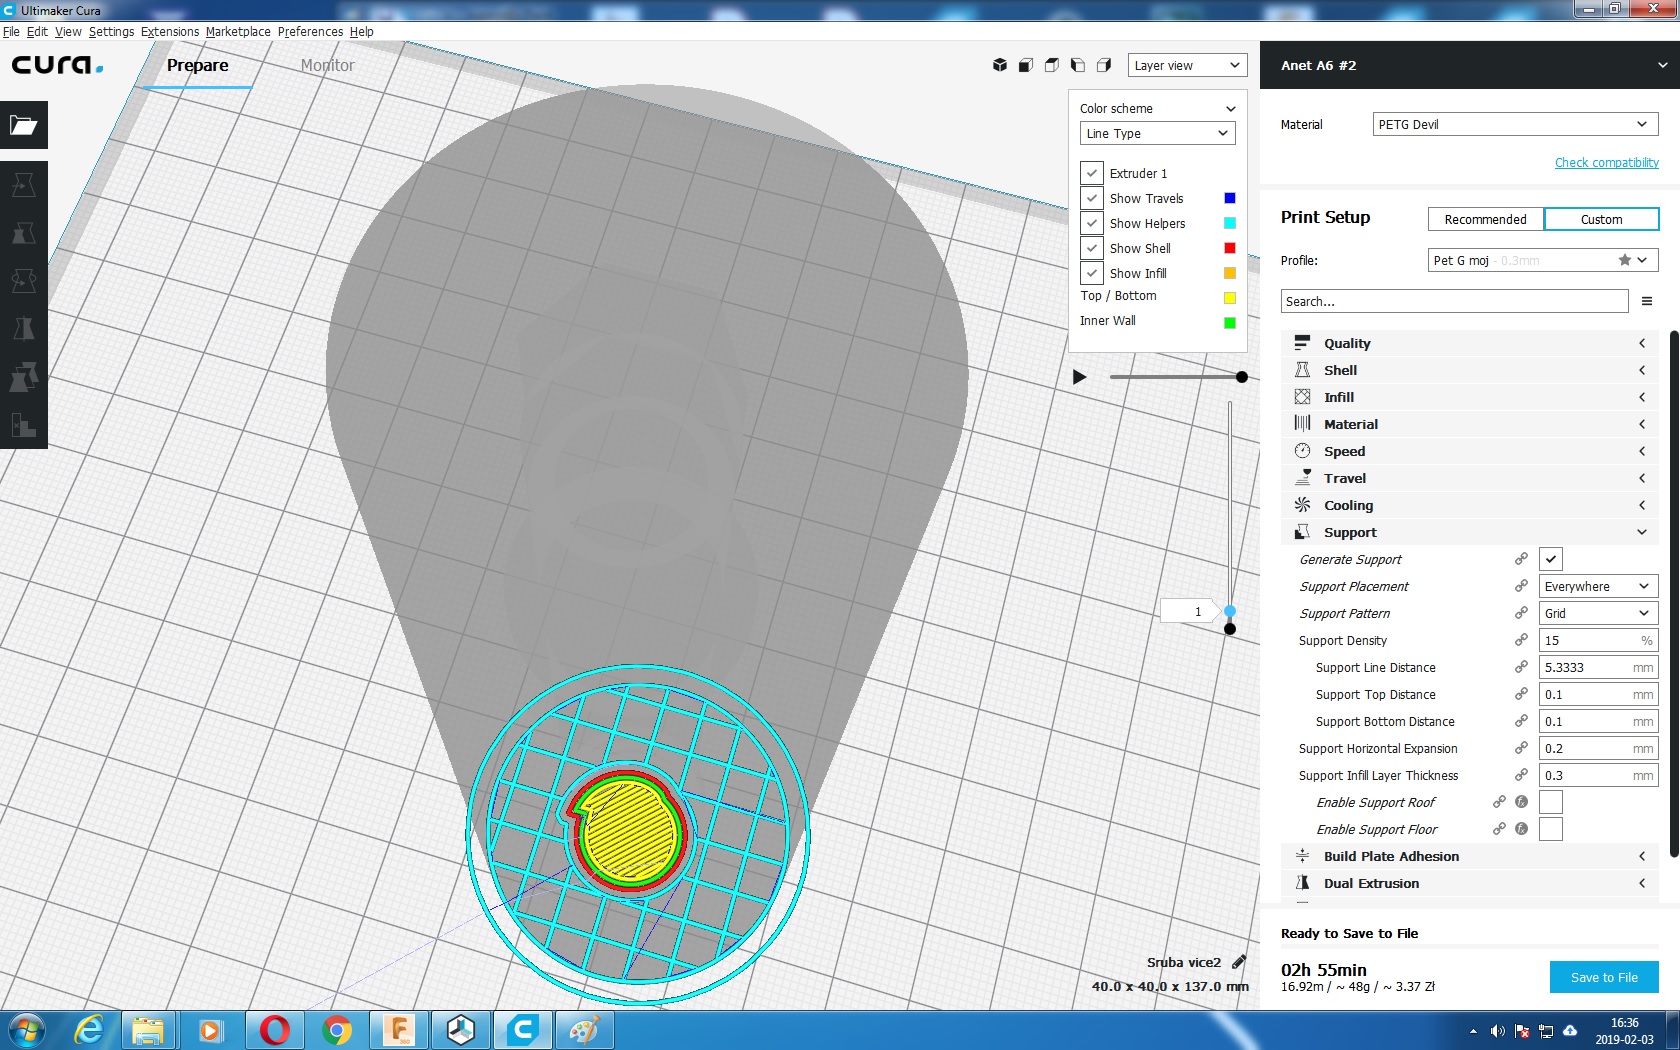Click link icon beside Support Top Distance
This screenshot has width=1680, height=1050.
(1521, 694)
